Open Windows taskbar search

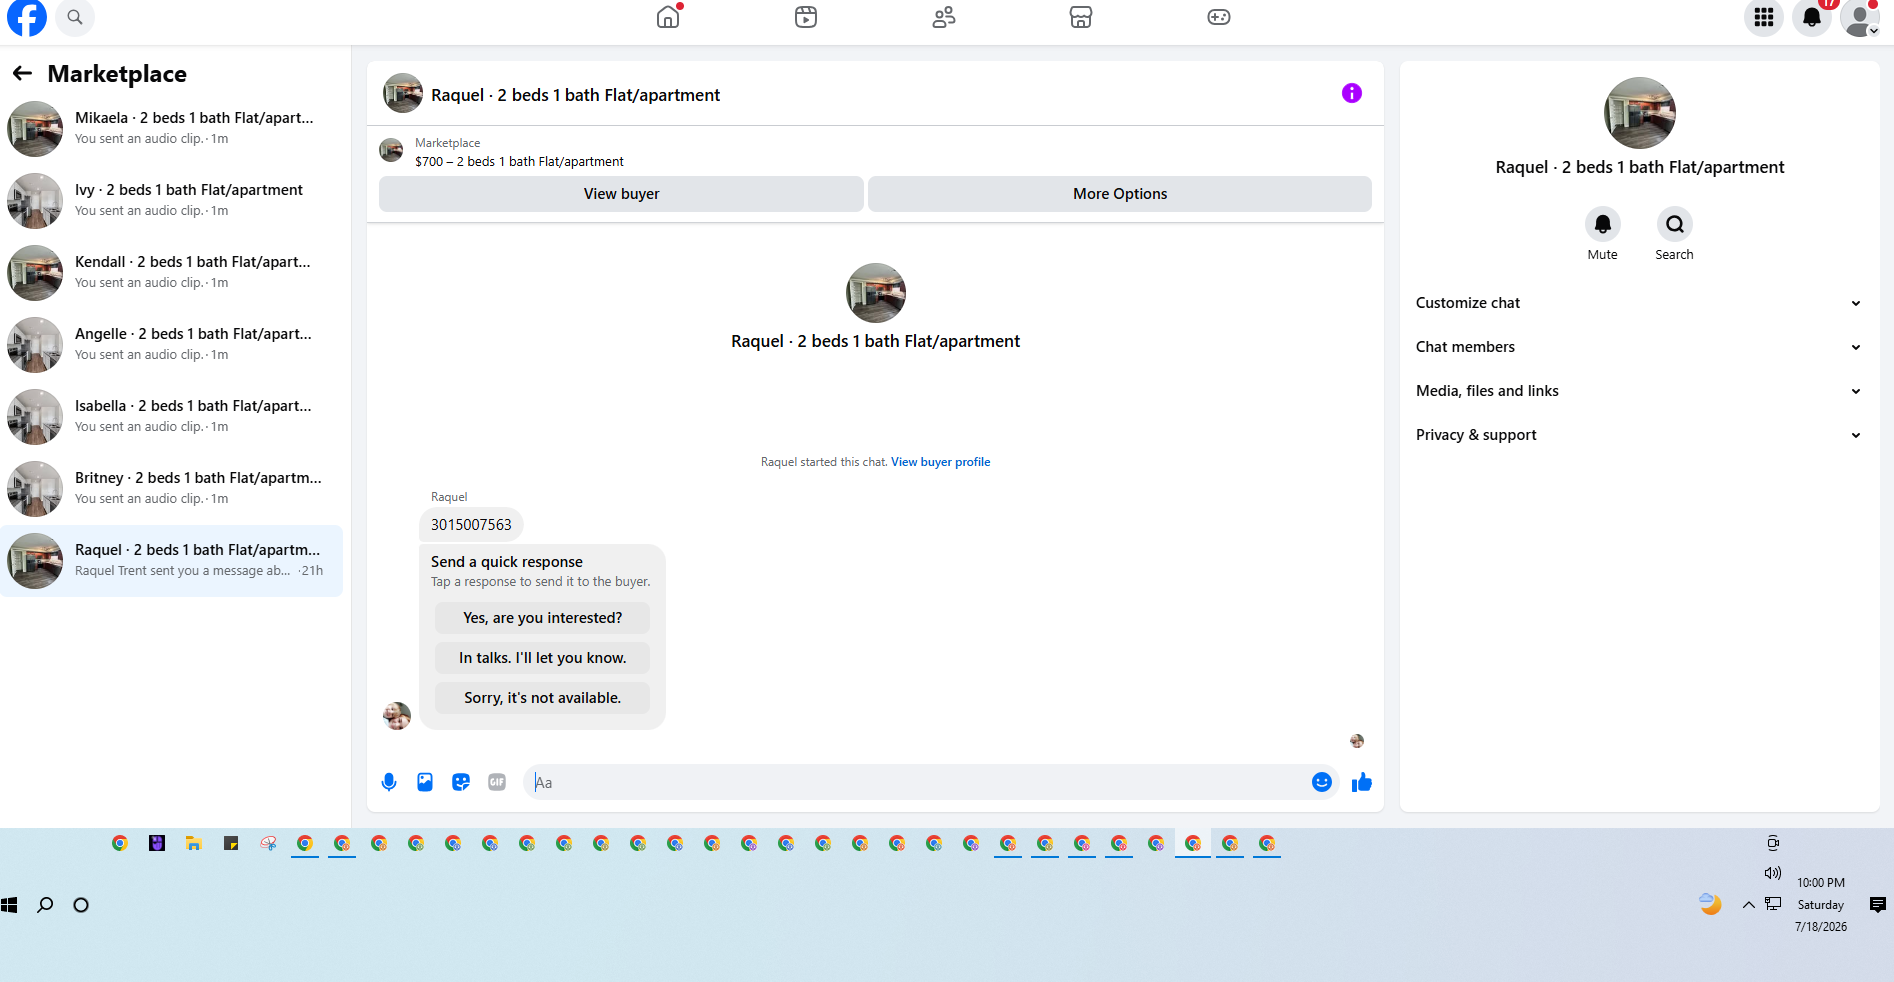coord(45,905)
